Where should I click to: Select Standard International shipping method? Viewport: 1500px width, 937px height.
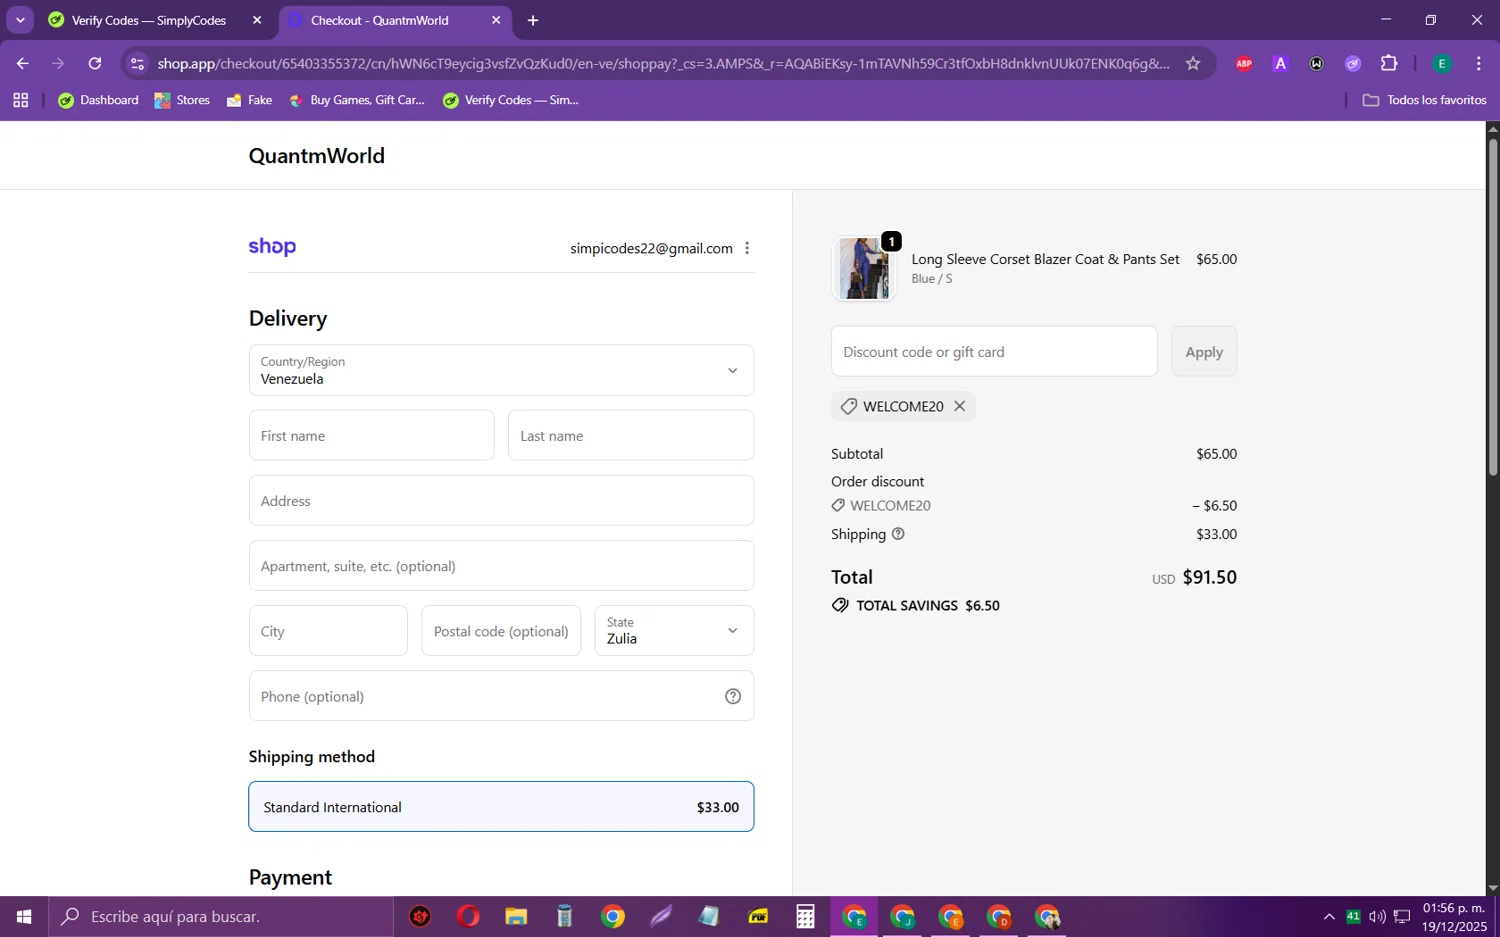click(x=501, y=806)
